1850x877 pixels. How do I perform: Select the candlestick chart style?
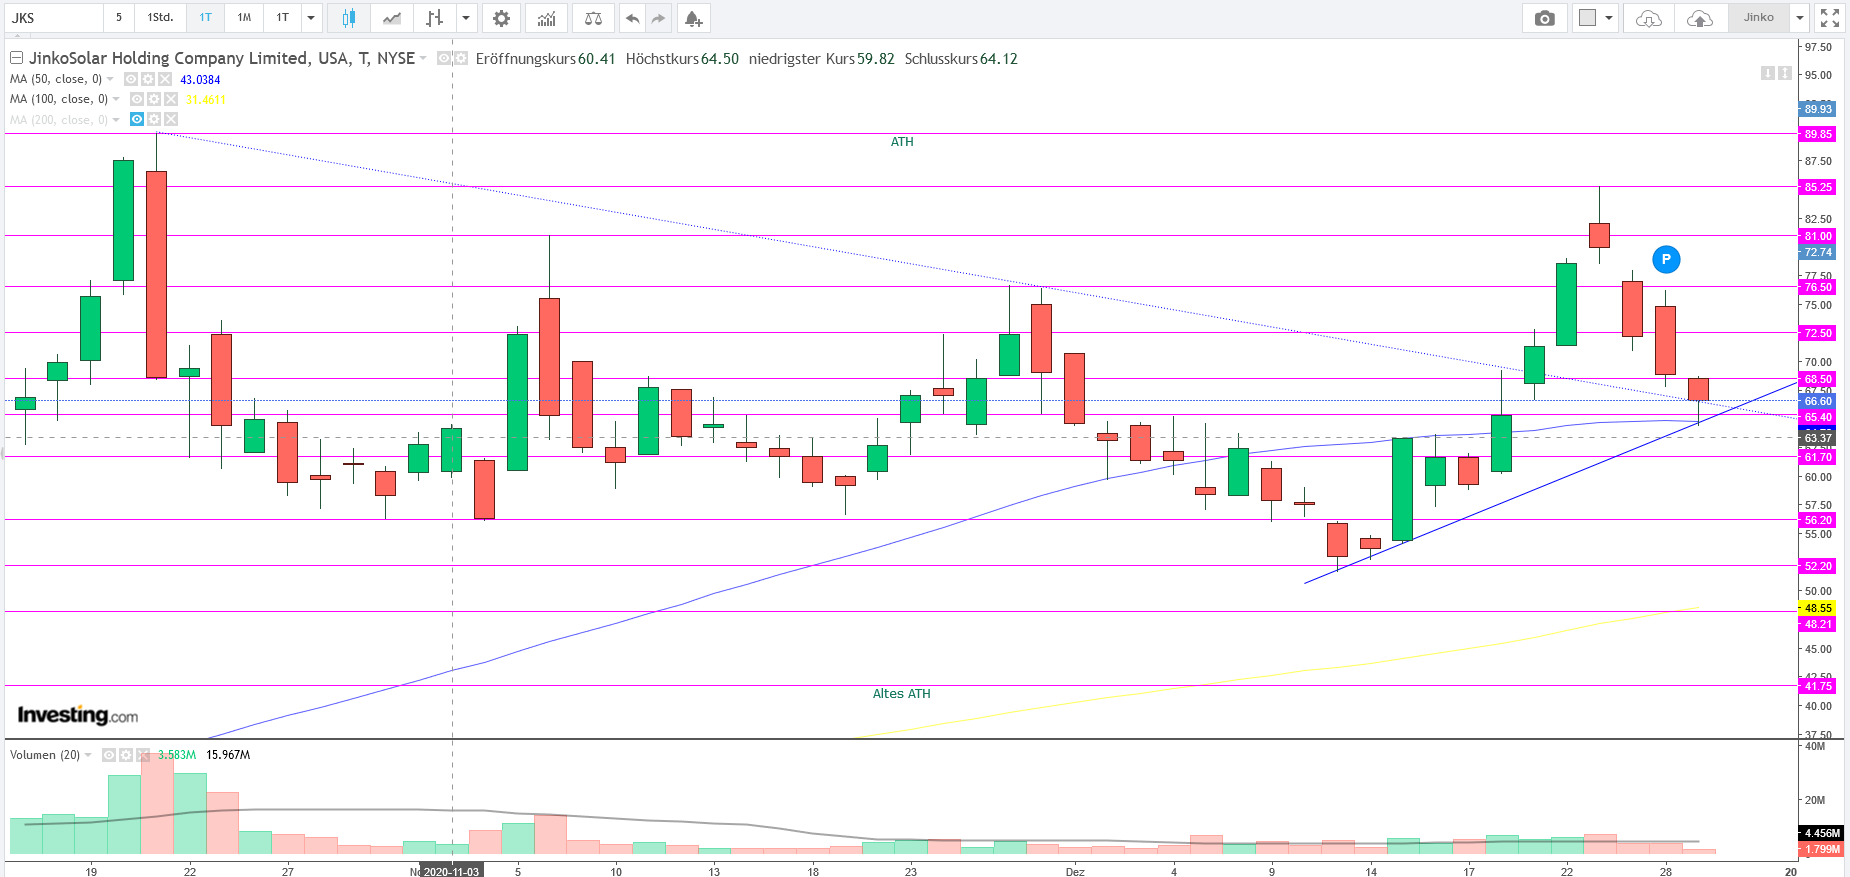tap(349, 18)
